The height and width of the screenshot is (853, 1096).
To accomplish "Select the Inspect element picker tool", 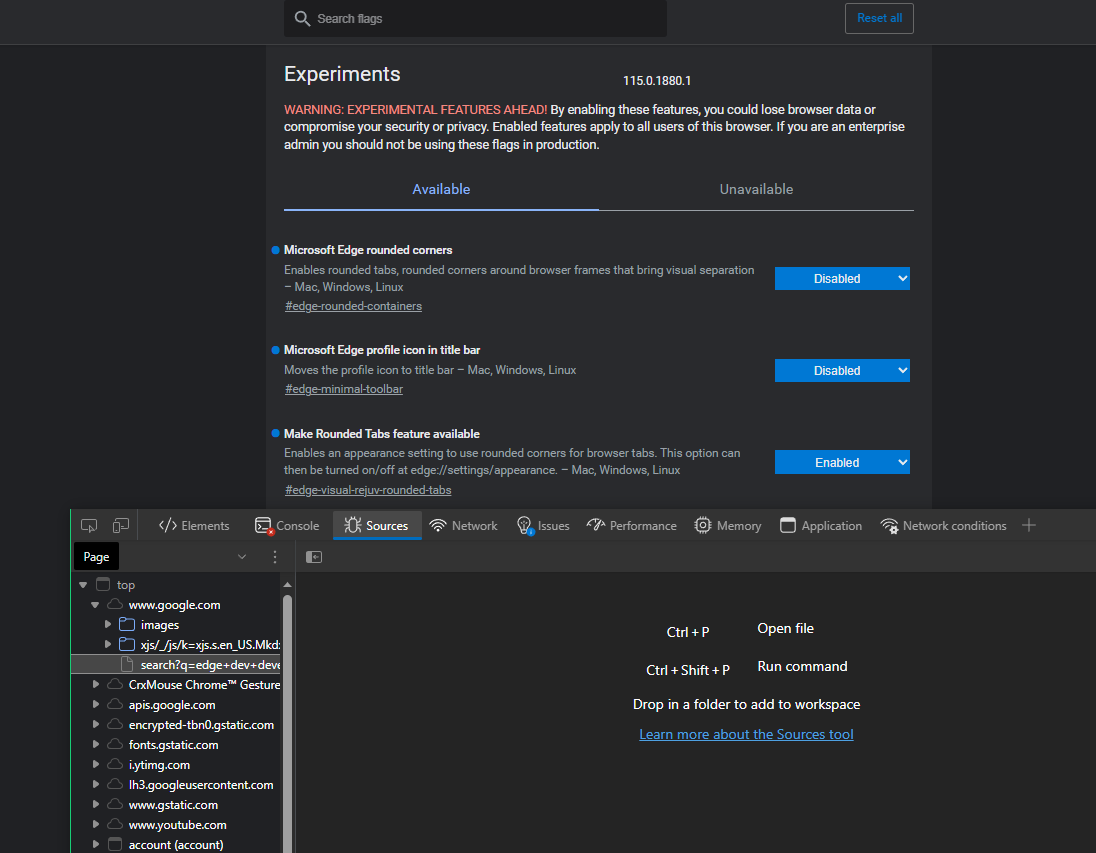I will coord(88,524).
